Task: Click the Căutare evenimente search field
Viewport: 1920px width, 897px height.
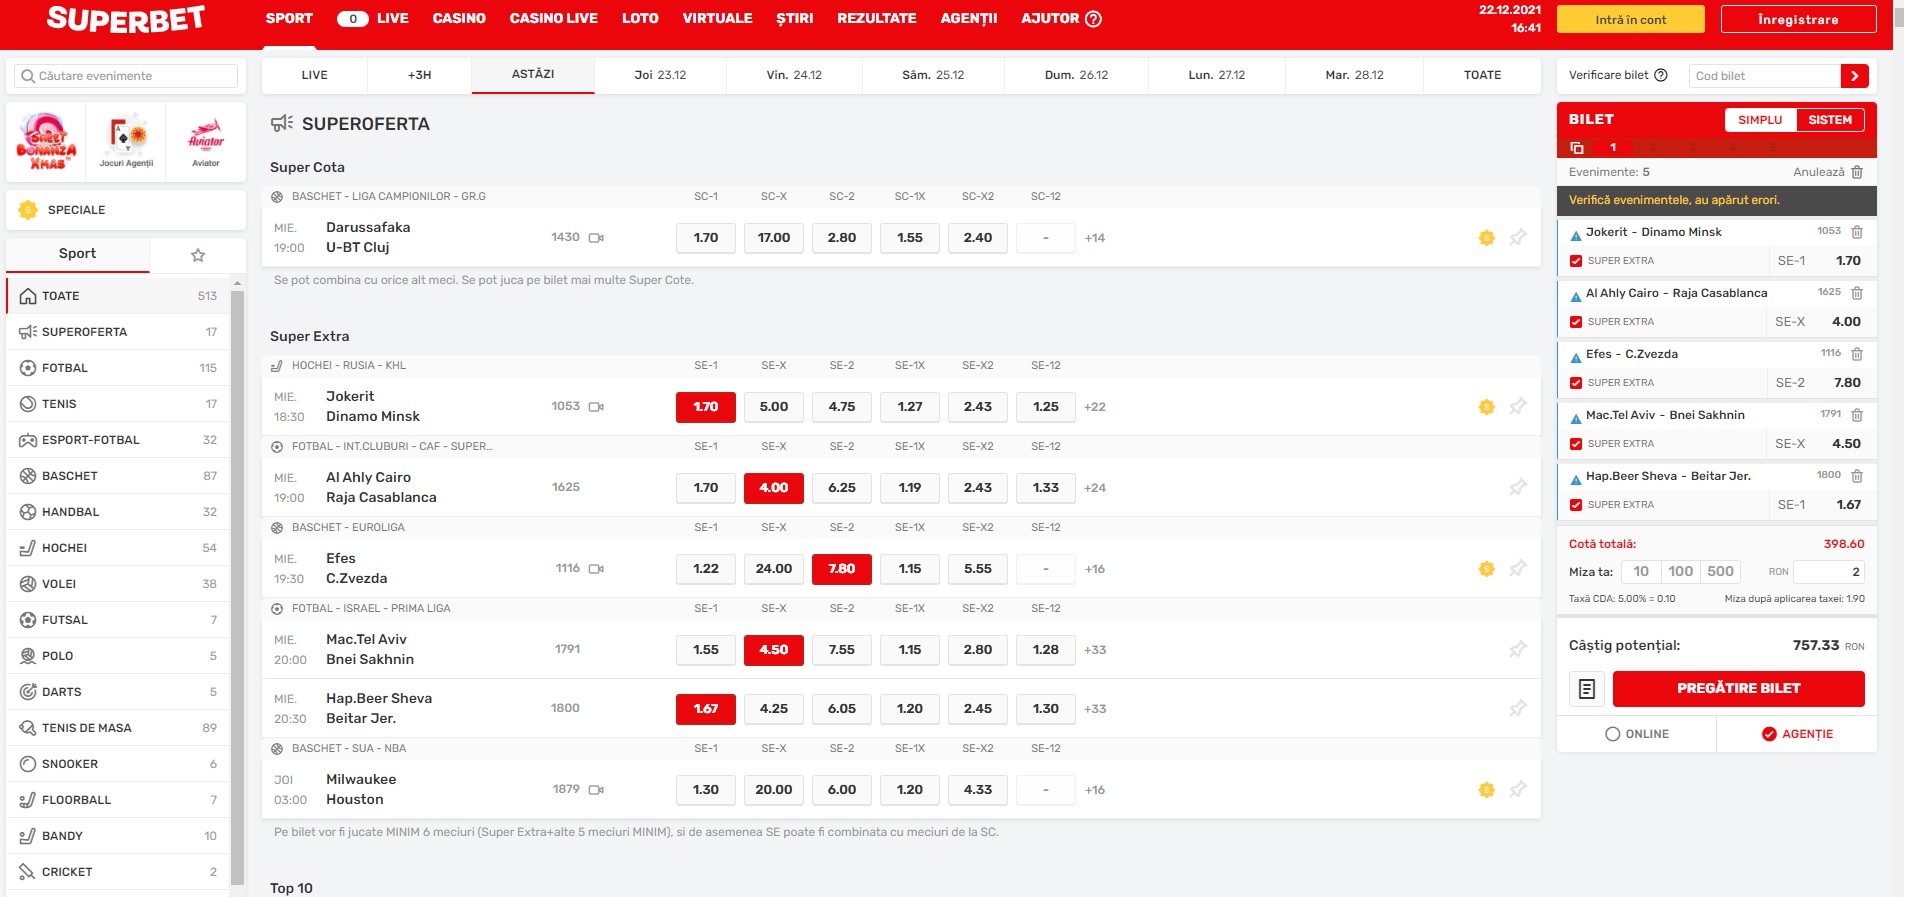Action: pos(126,76)
